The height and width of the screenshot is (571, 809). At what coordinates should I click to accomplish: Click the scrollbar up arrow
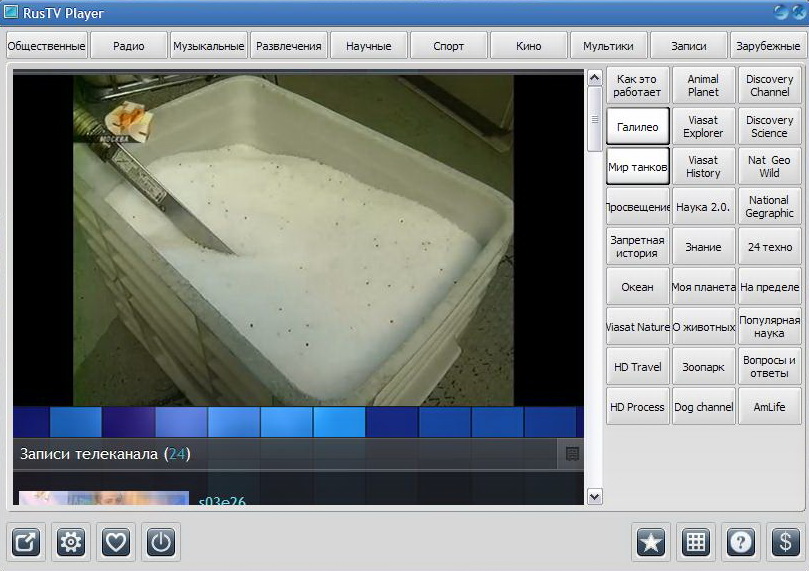(595, 77)
